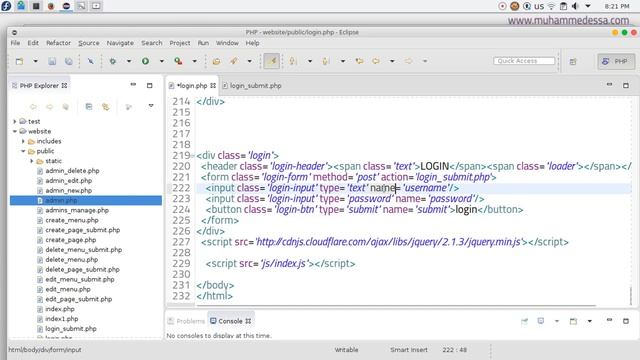Open the Run configurations dropdown arrow
Screen dimensions: 640x360
point(162,61)
